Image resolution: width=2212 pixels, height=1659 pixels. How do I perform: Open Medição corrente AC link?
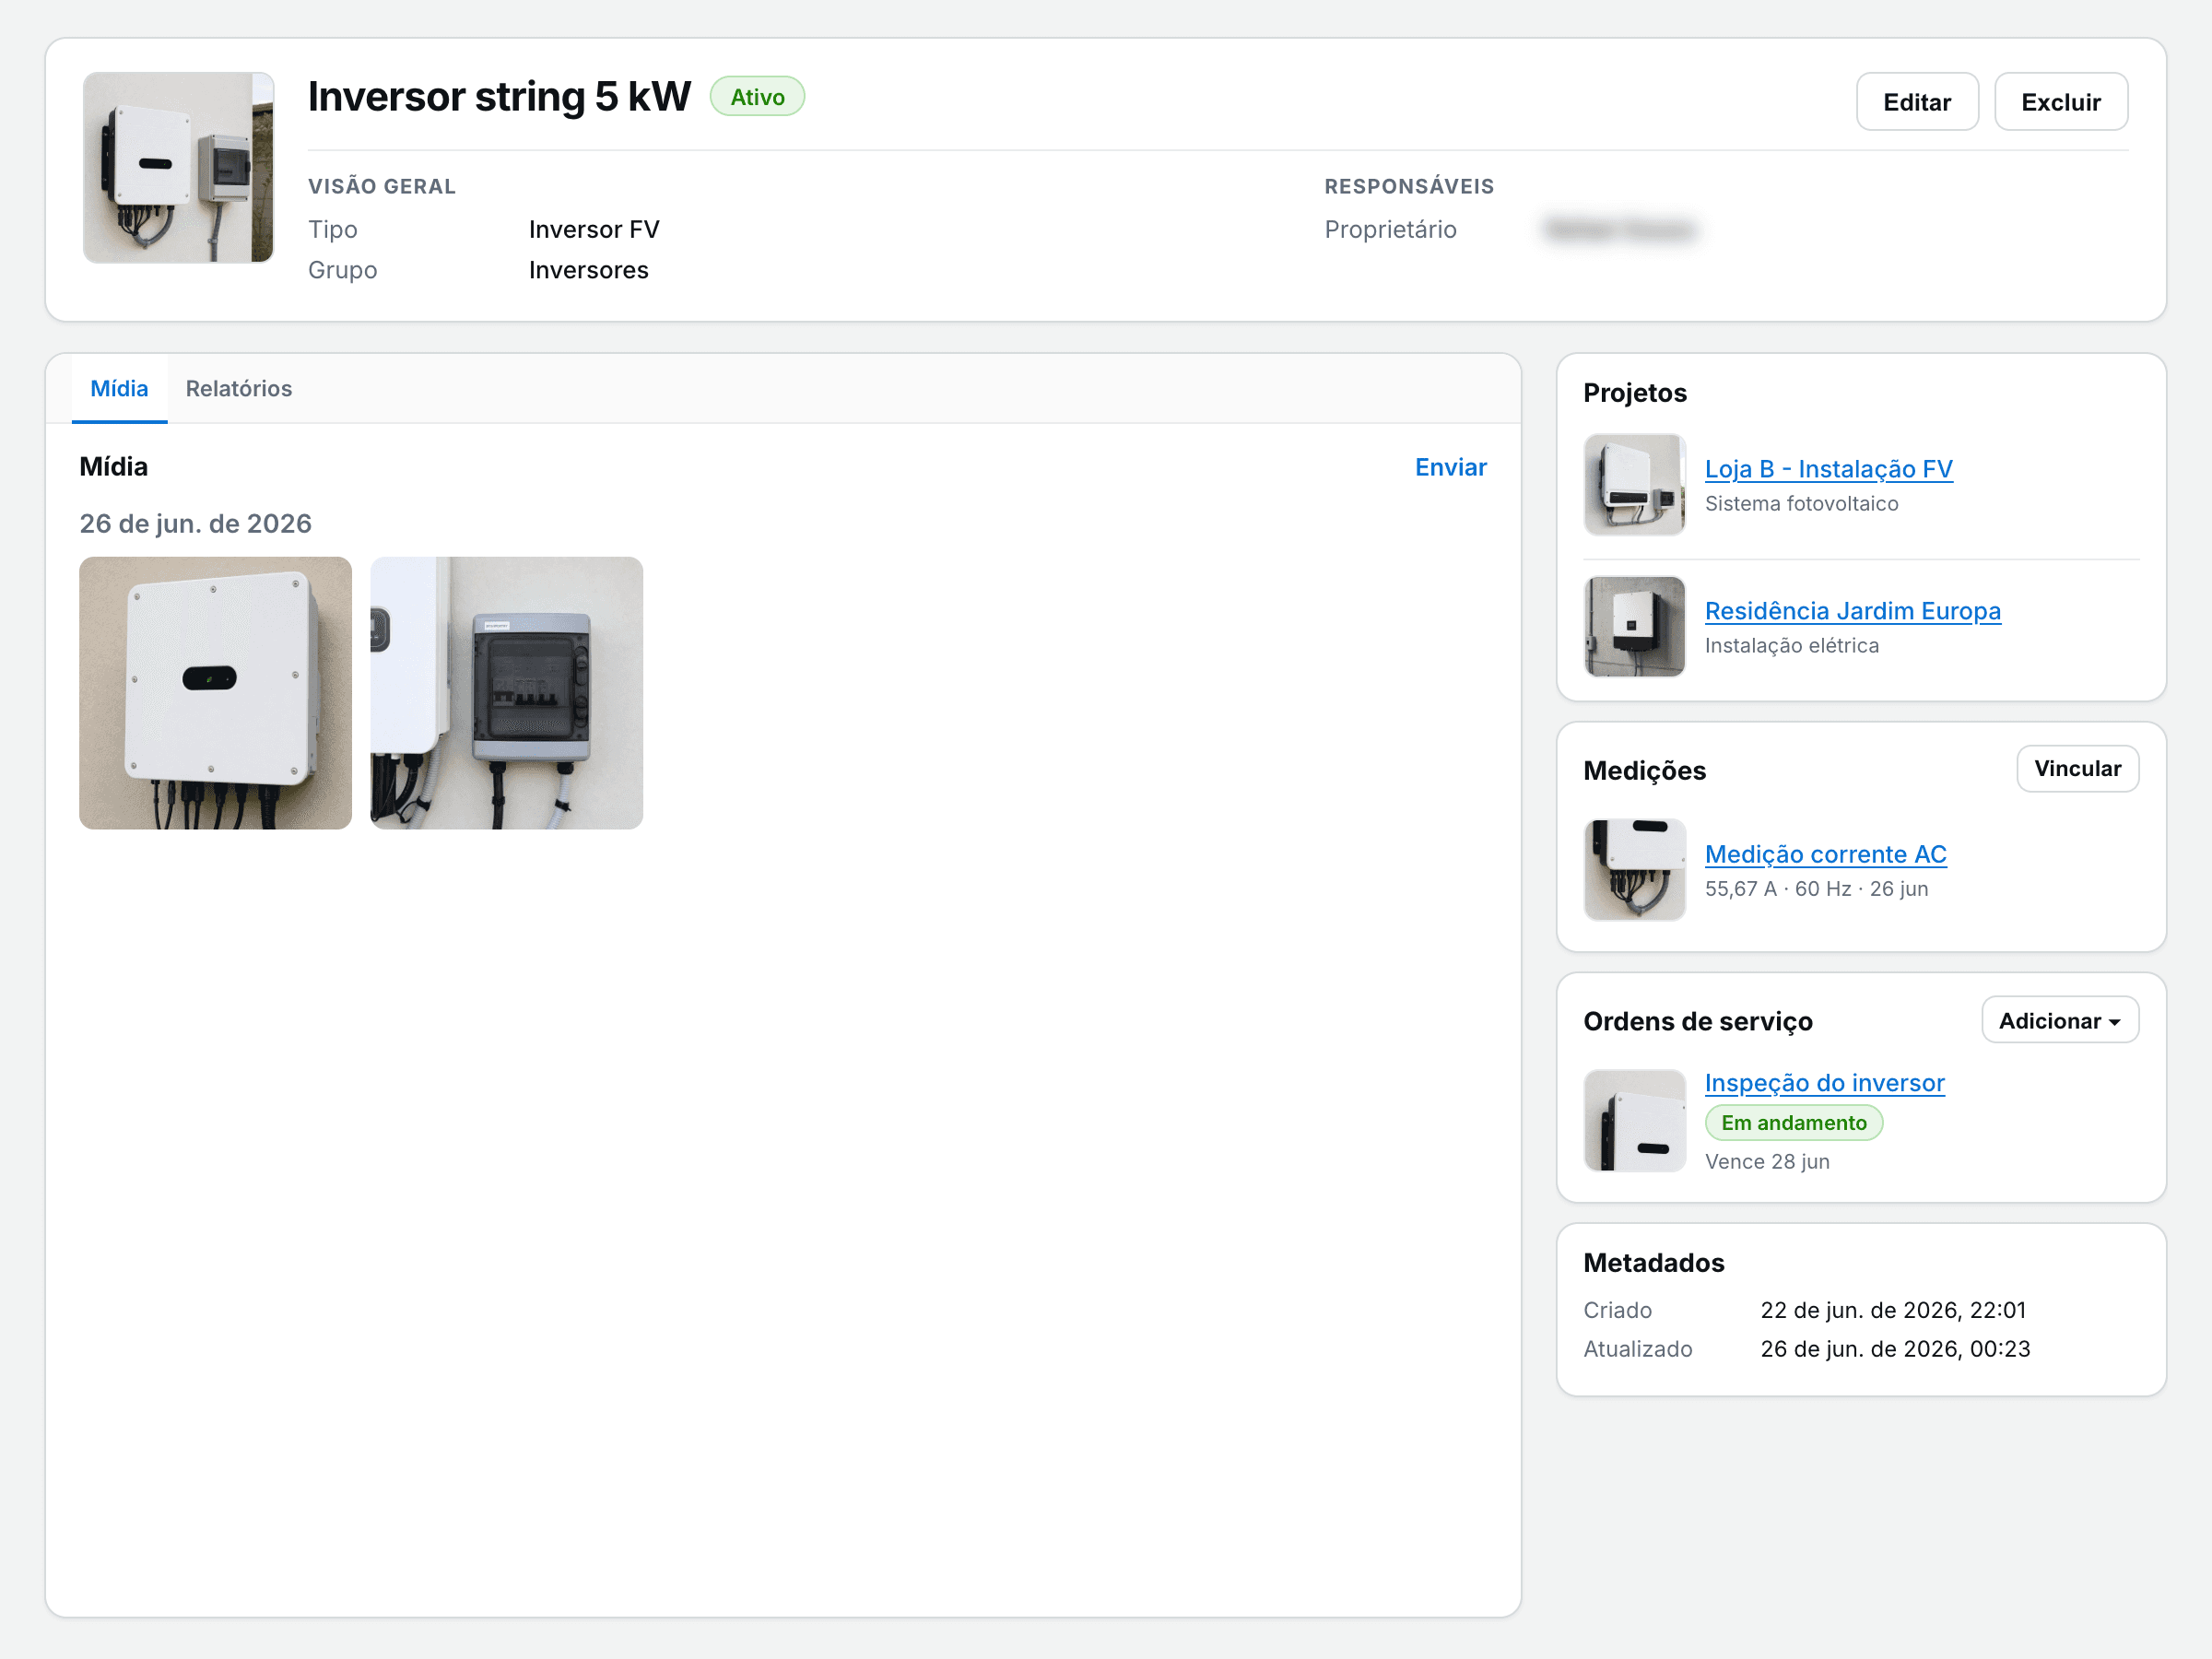tap(1825, 854)
